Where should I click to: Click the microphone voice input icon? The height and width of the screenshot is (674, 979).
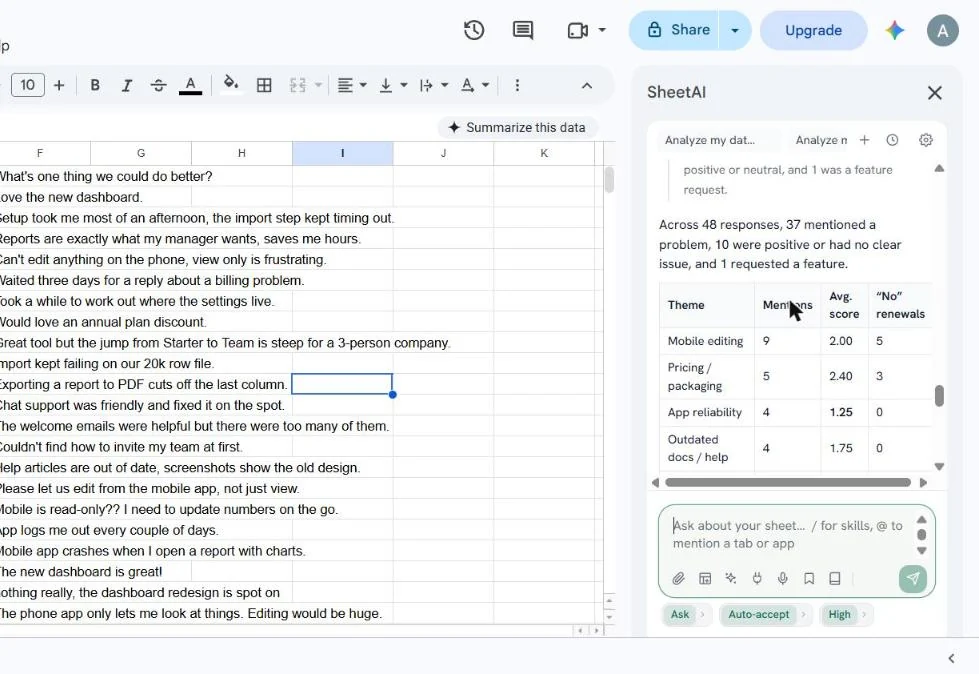tap(782, 579)
